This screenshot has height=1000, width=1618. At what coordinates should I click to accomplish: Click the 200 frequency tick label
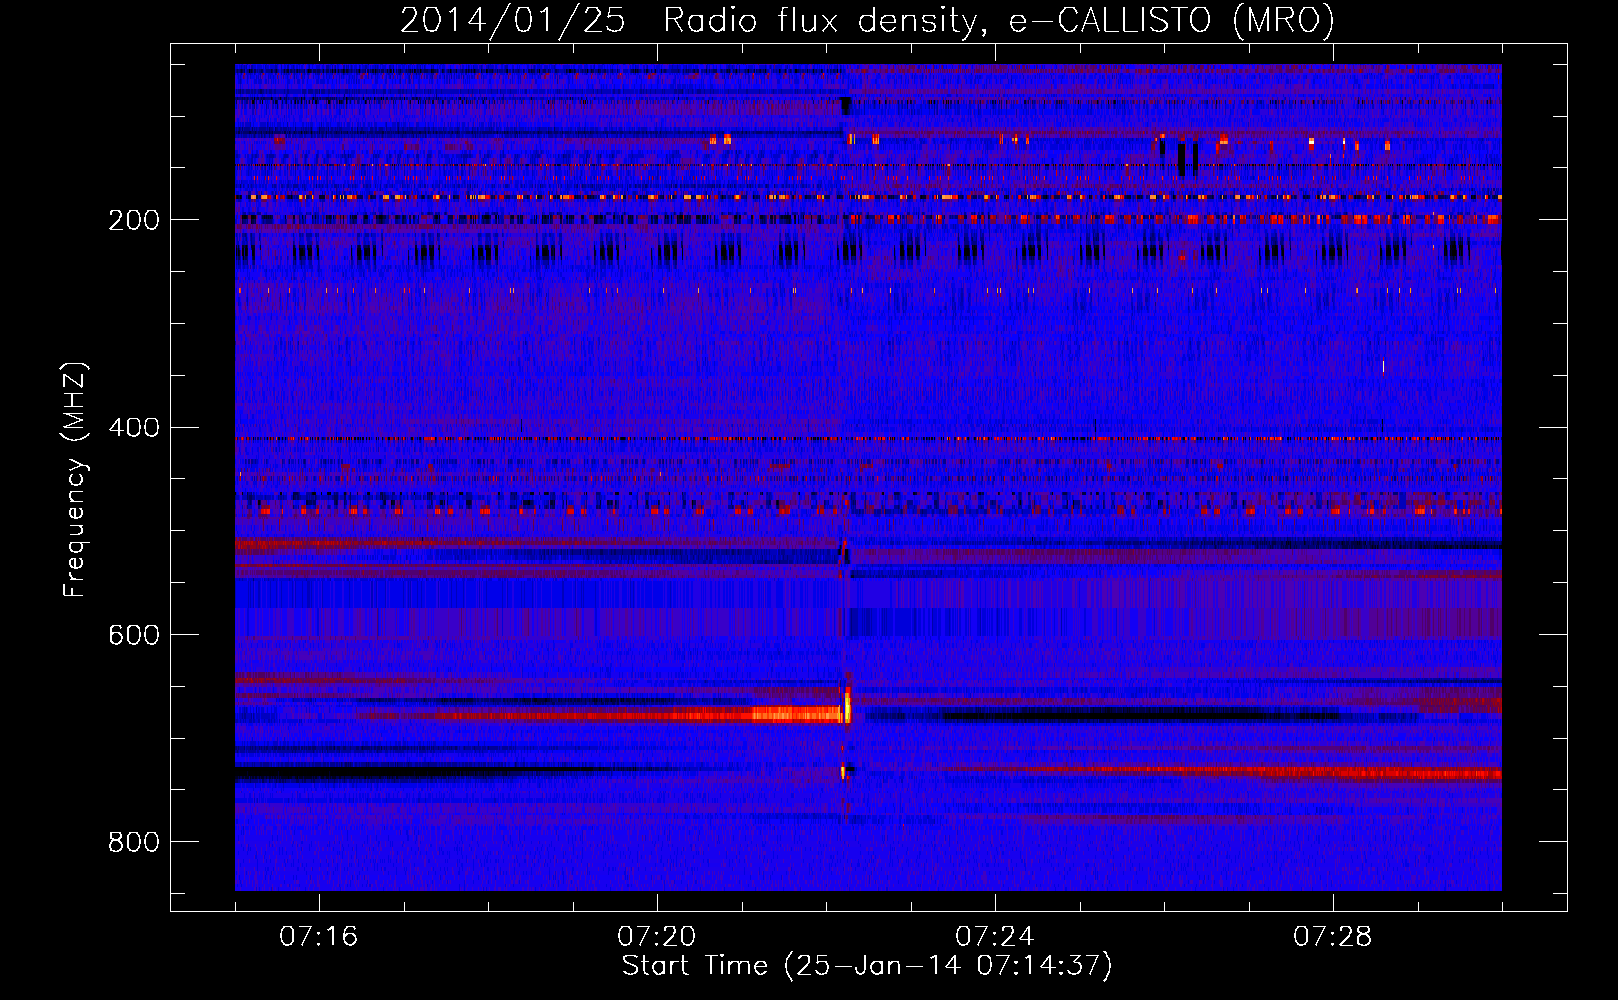(134, 220)
